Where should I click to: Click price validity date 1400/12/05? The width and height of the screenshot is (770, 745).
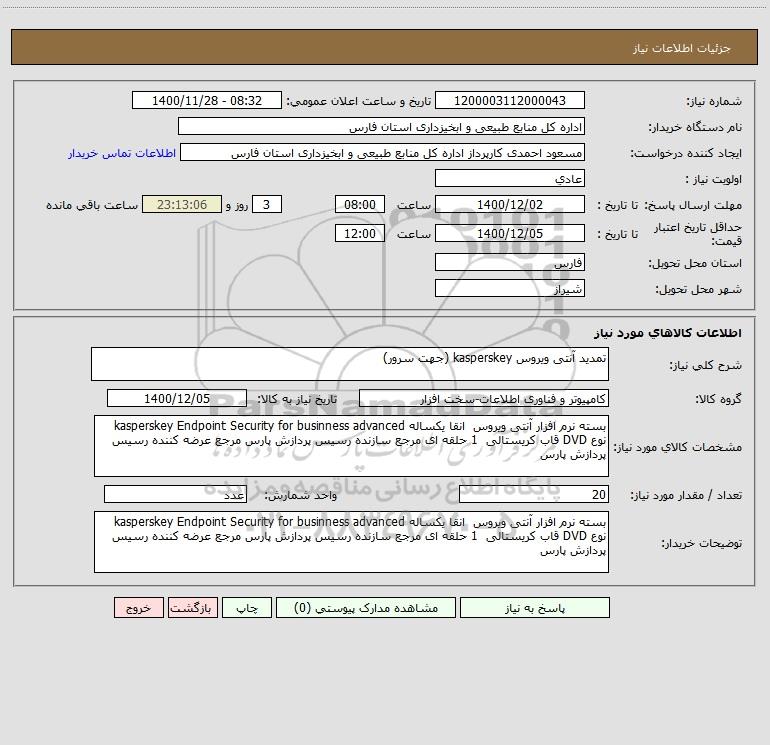[510, 234]
